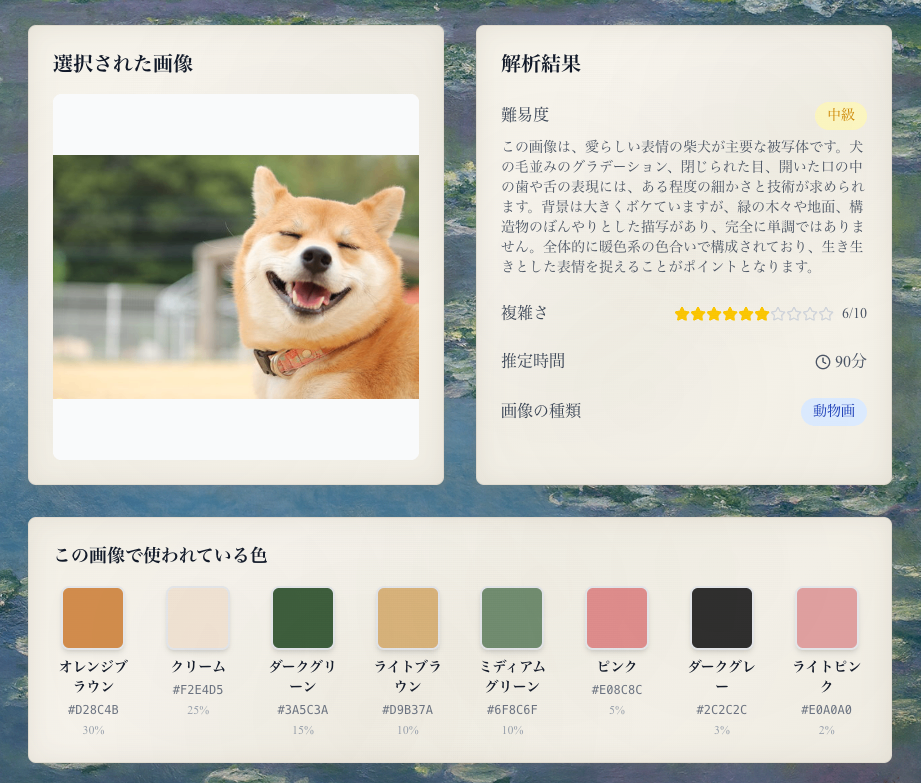Click the seventh empty star in rating
921x783 pixels.
(778, 314)
